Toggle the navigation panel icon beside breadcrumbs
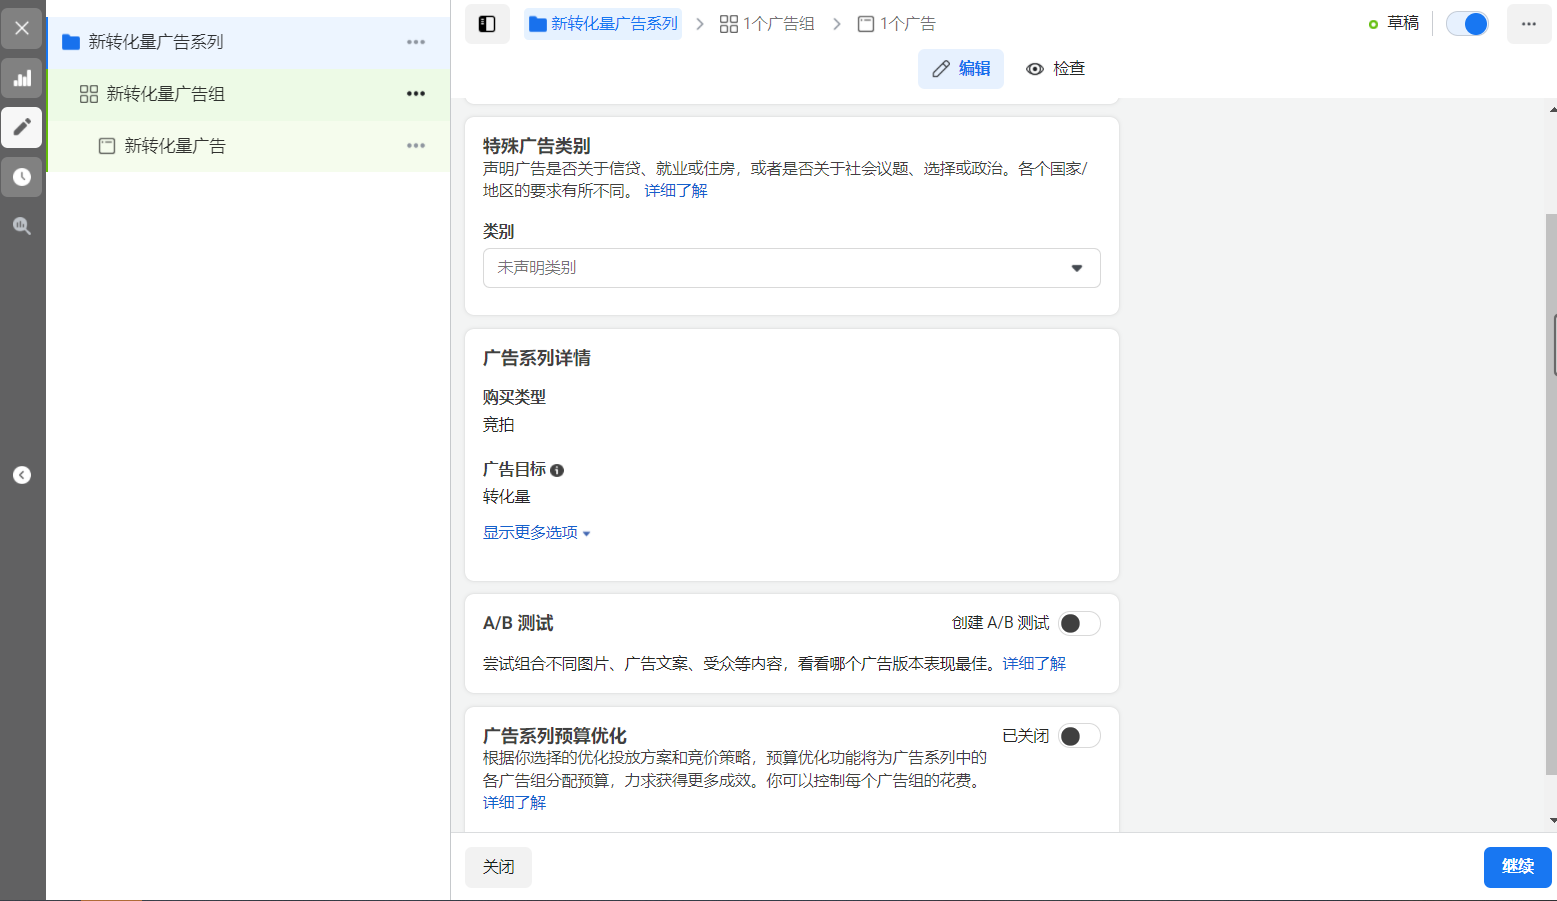 tap(487, 22)
